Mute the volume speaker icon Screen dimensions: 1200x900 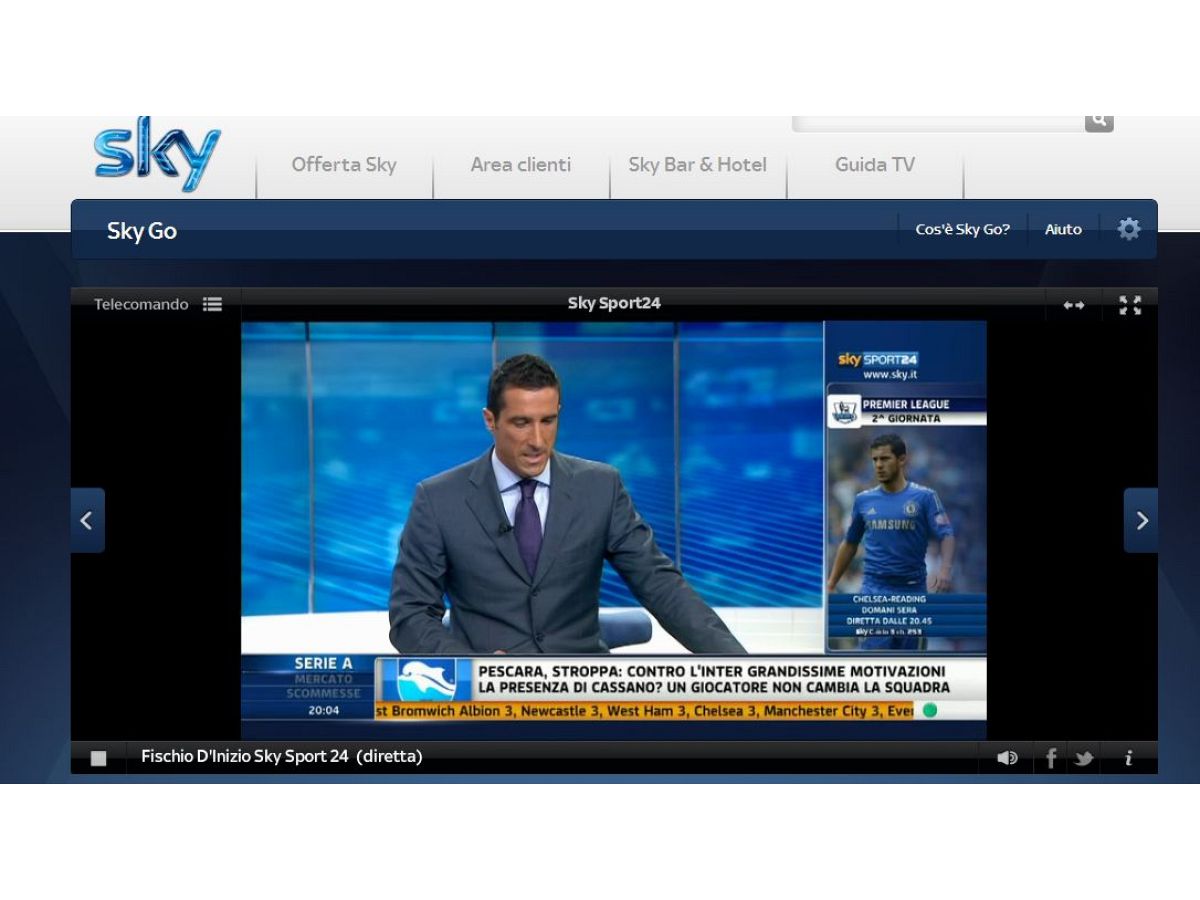[1007, 758]
